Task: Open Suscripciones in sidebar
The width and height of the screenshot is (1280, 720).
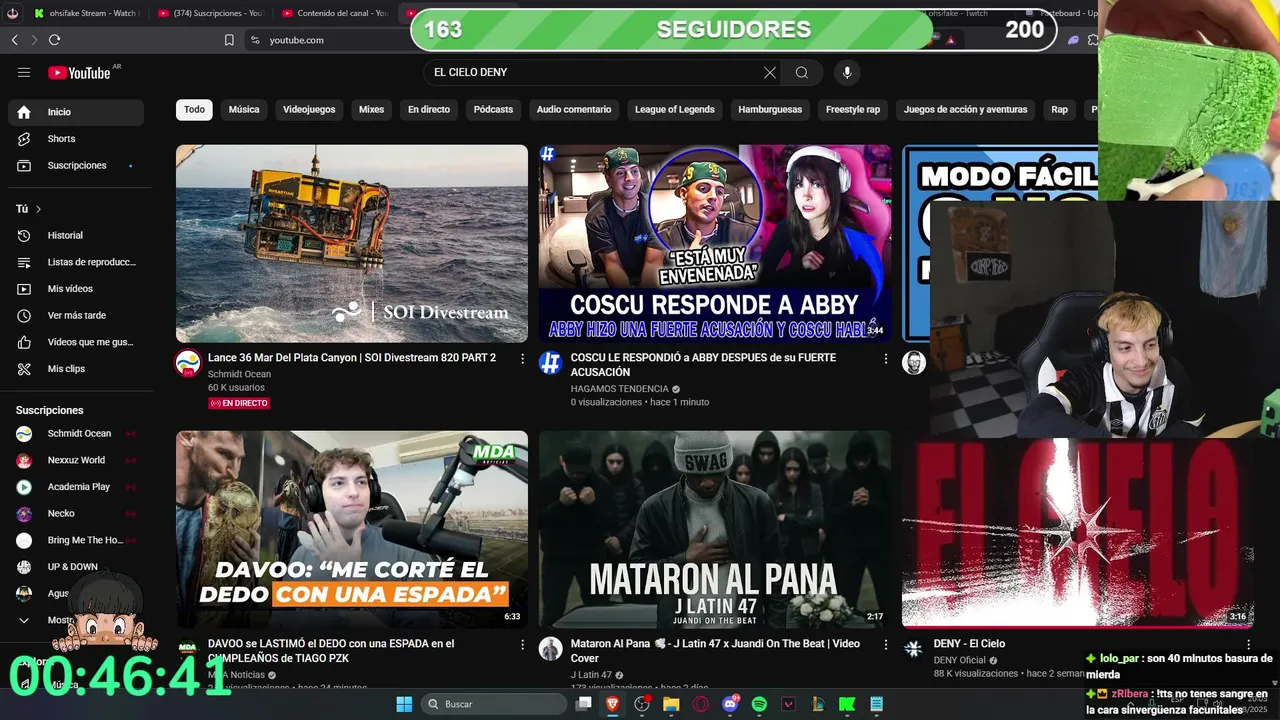Action: (76, 165)
